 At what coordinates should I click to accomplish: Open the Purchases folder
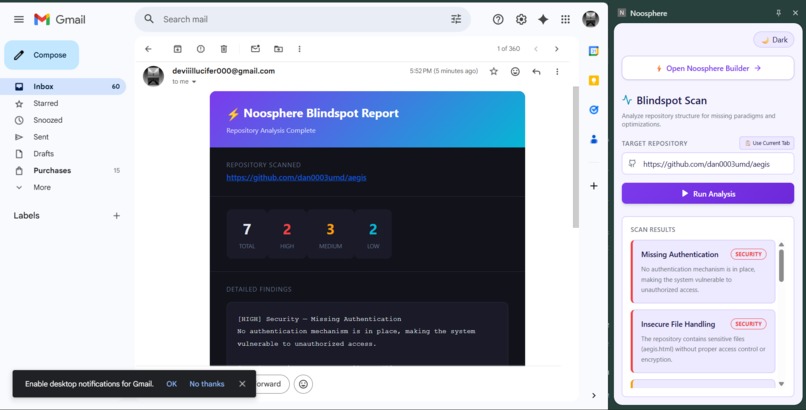pos(63,170)
